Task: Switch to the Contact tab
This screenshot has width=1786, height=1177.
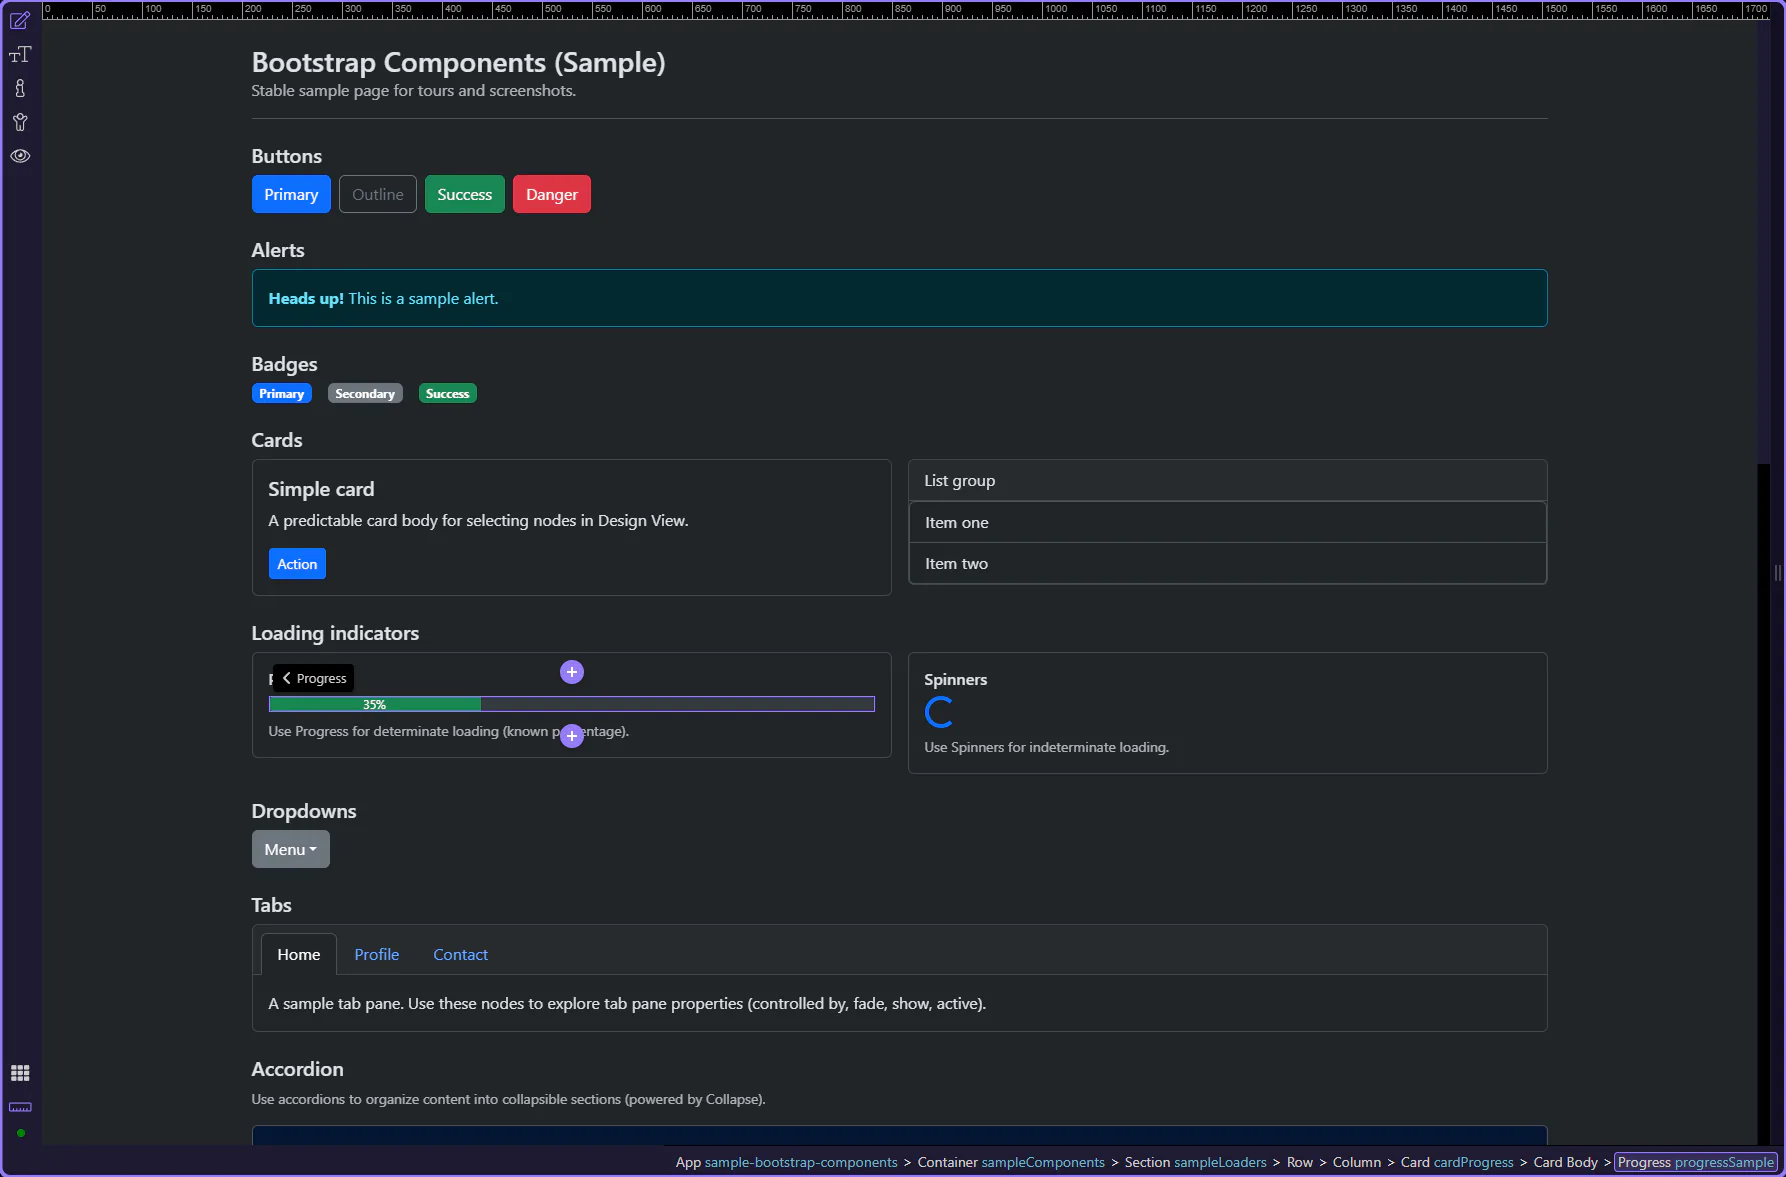Action: click(x=460, y=954)
